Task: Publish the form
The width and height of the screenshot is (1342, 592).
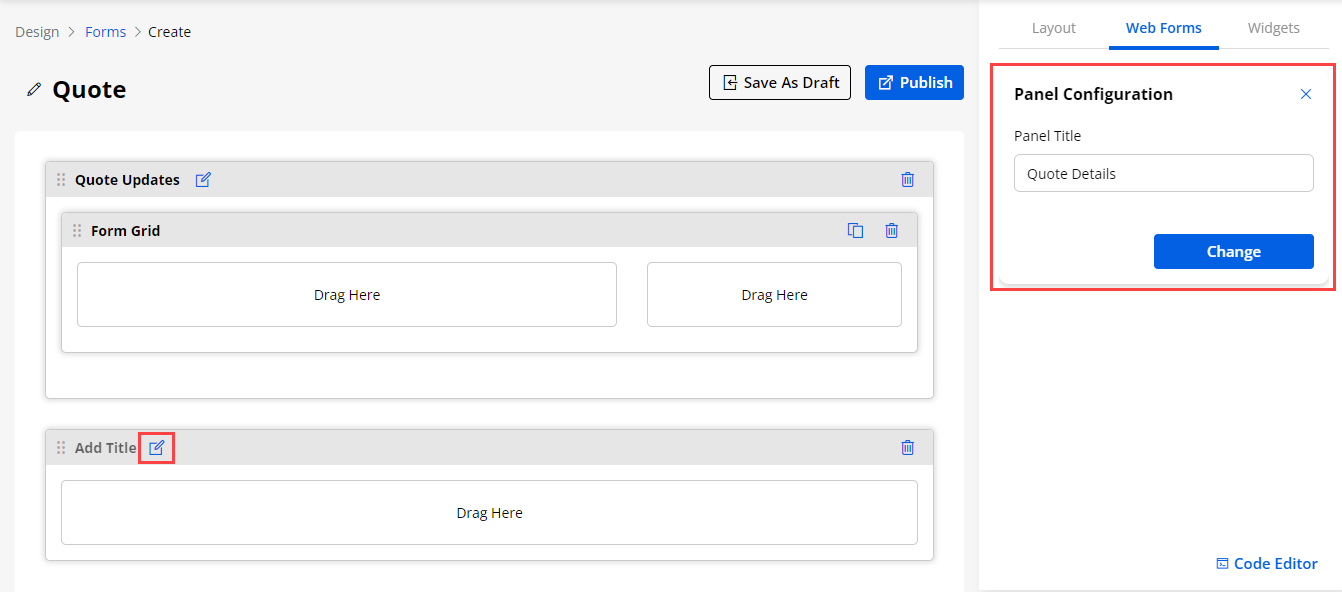Action: (x=914, y=83)
